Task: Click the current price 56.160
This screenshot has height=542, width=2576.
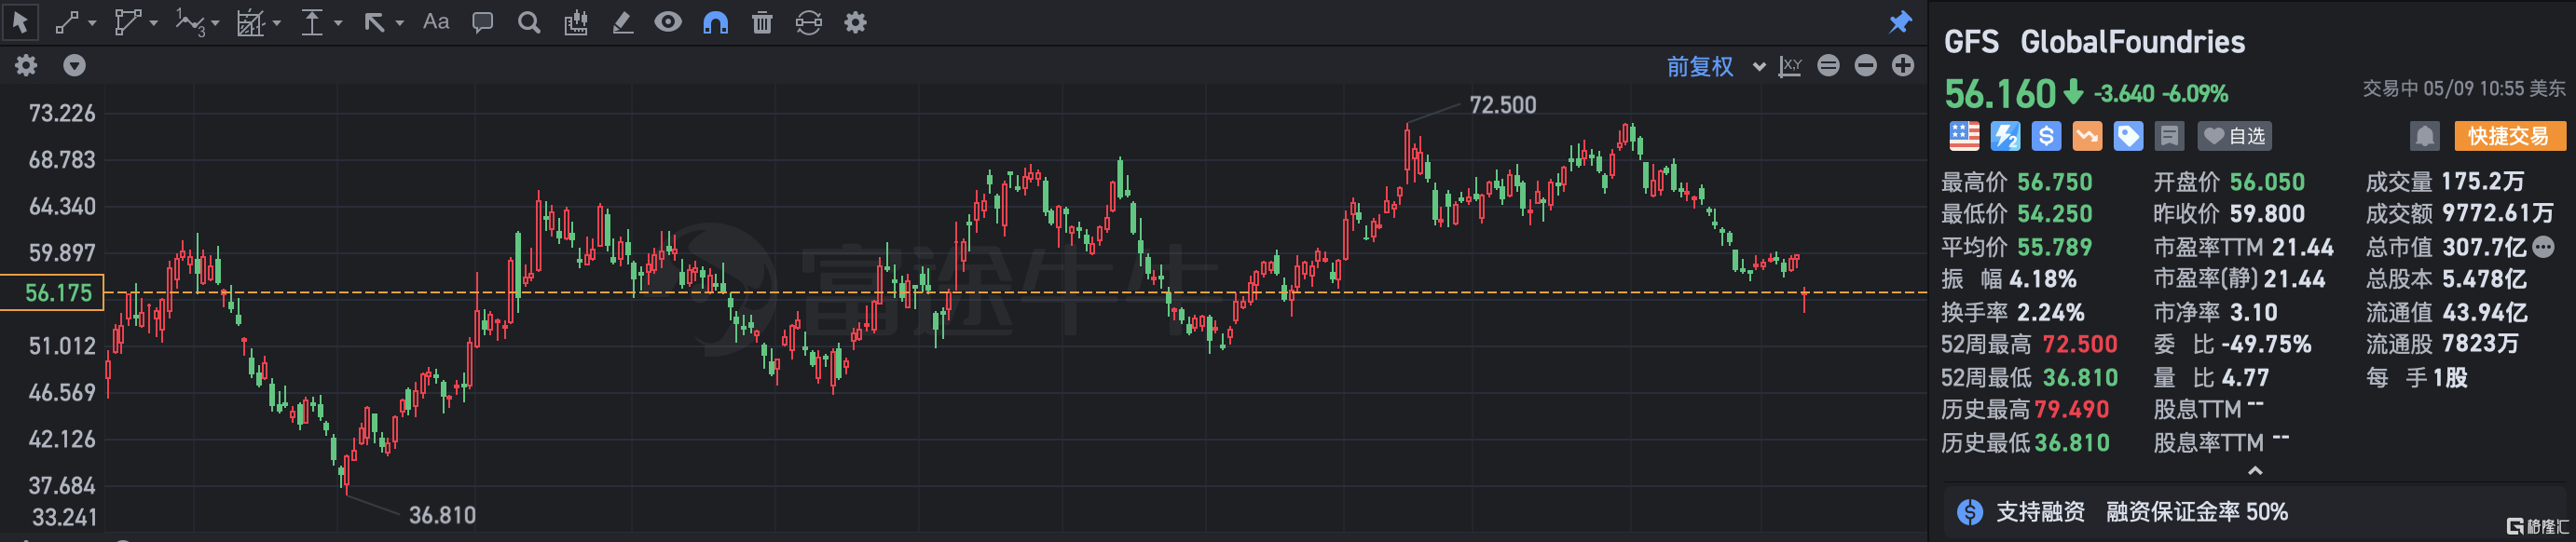Action: [1999, 94]
